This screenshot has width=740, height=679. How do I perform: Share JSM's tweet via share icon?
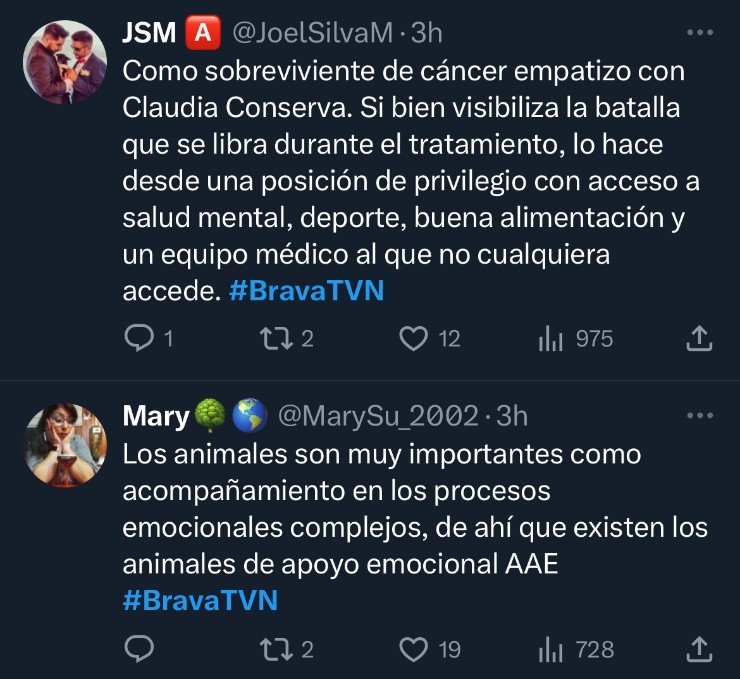[x=699, y=339]
